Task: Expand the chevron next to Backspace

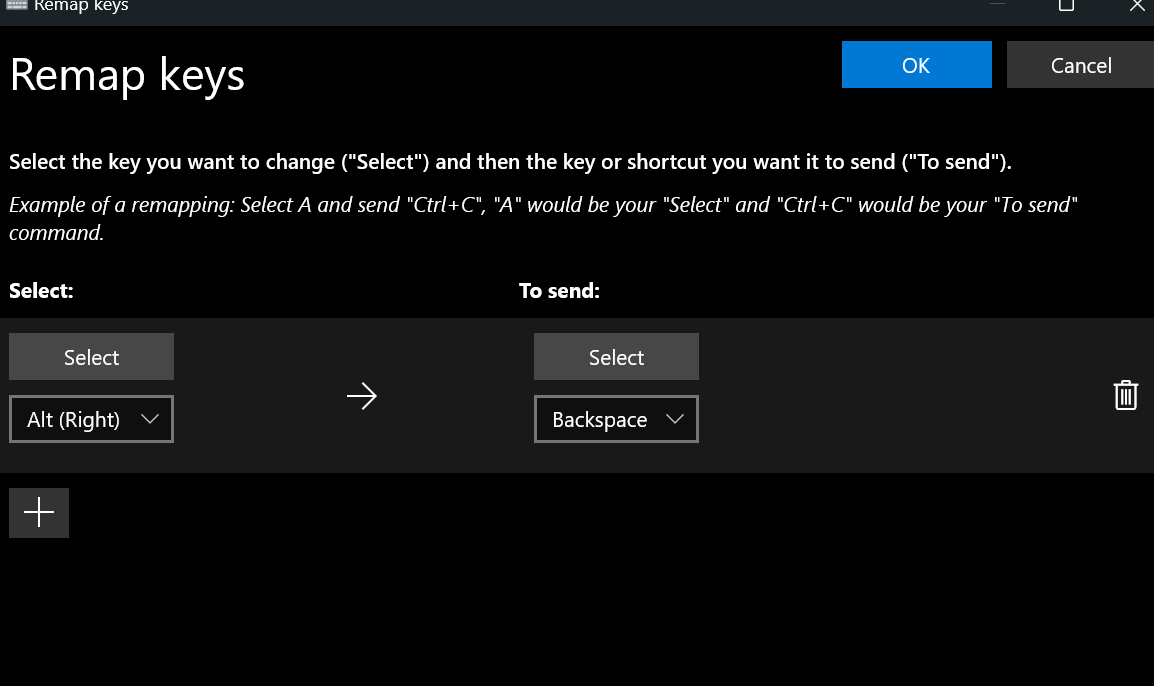Action: pos(676,419)
